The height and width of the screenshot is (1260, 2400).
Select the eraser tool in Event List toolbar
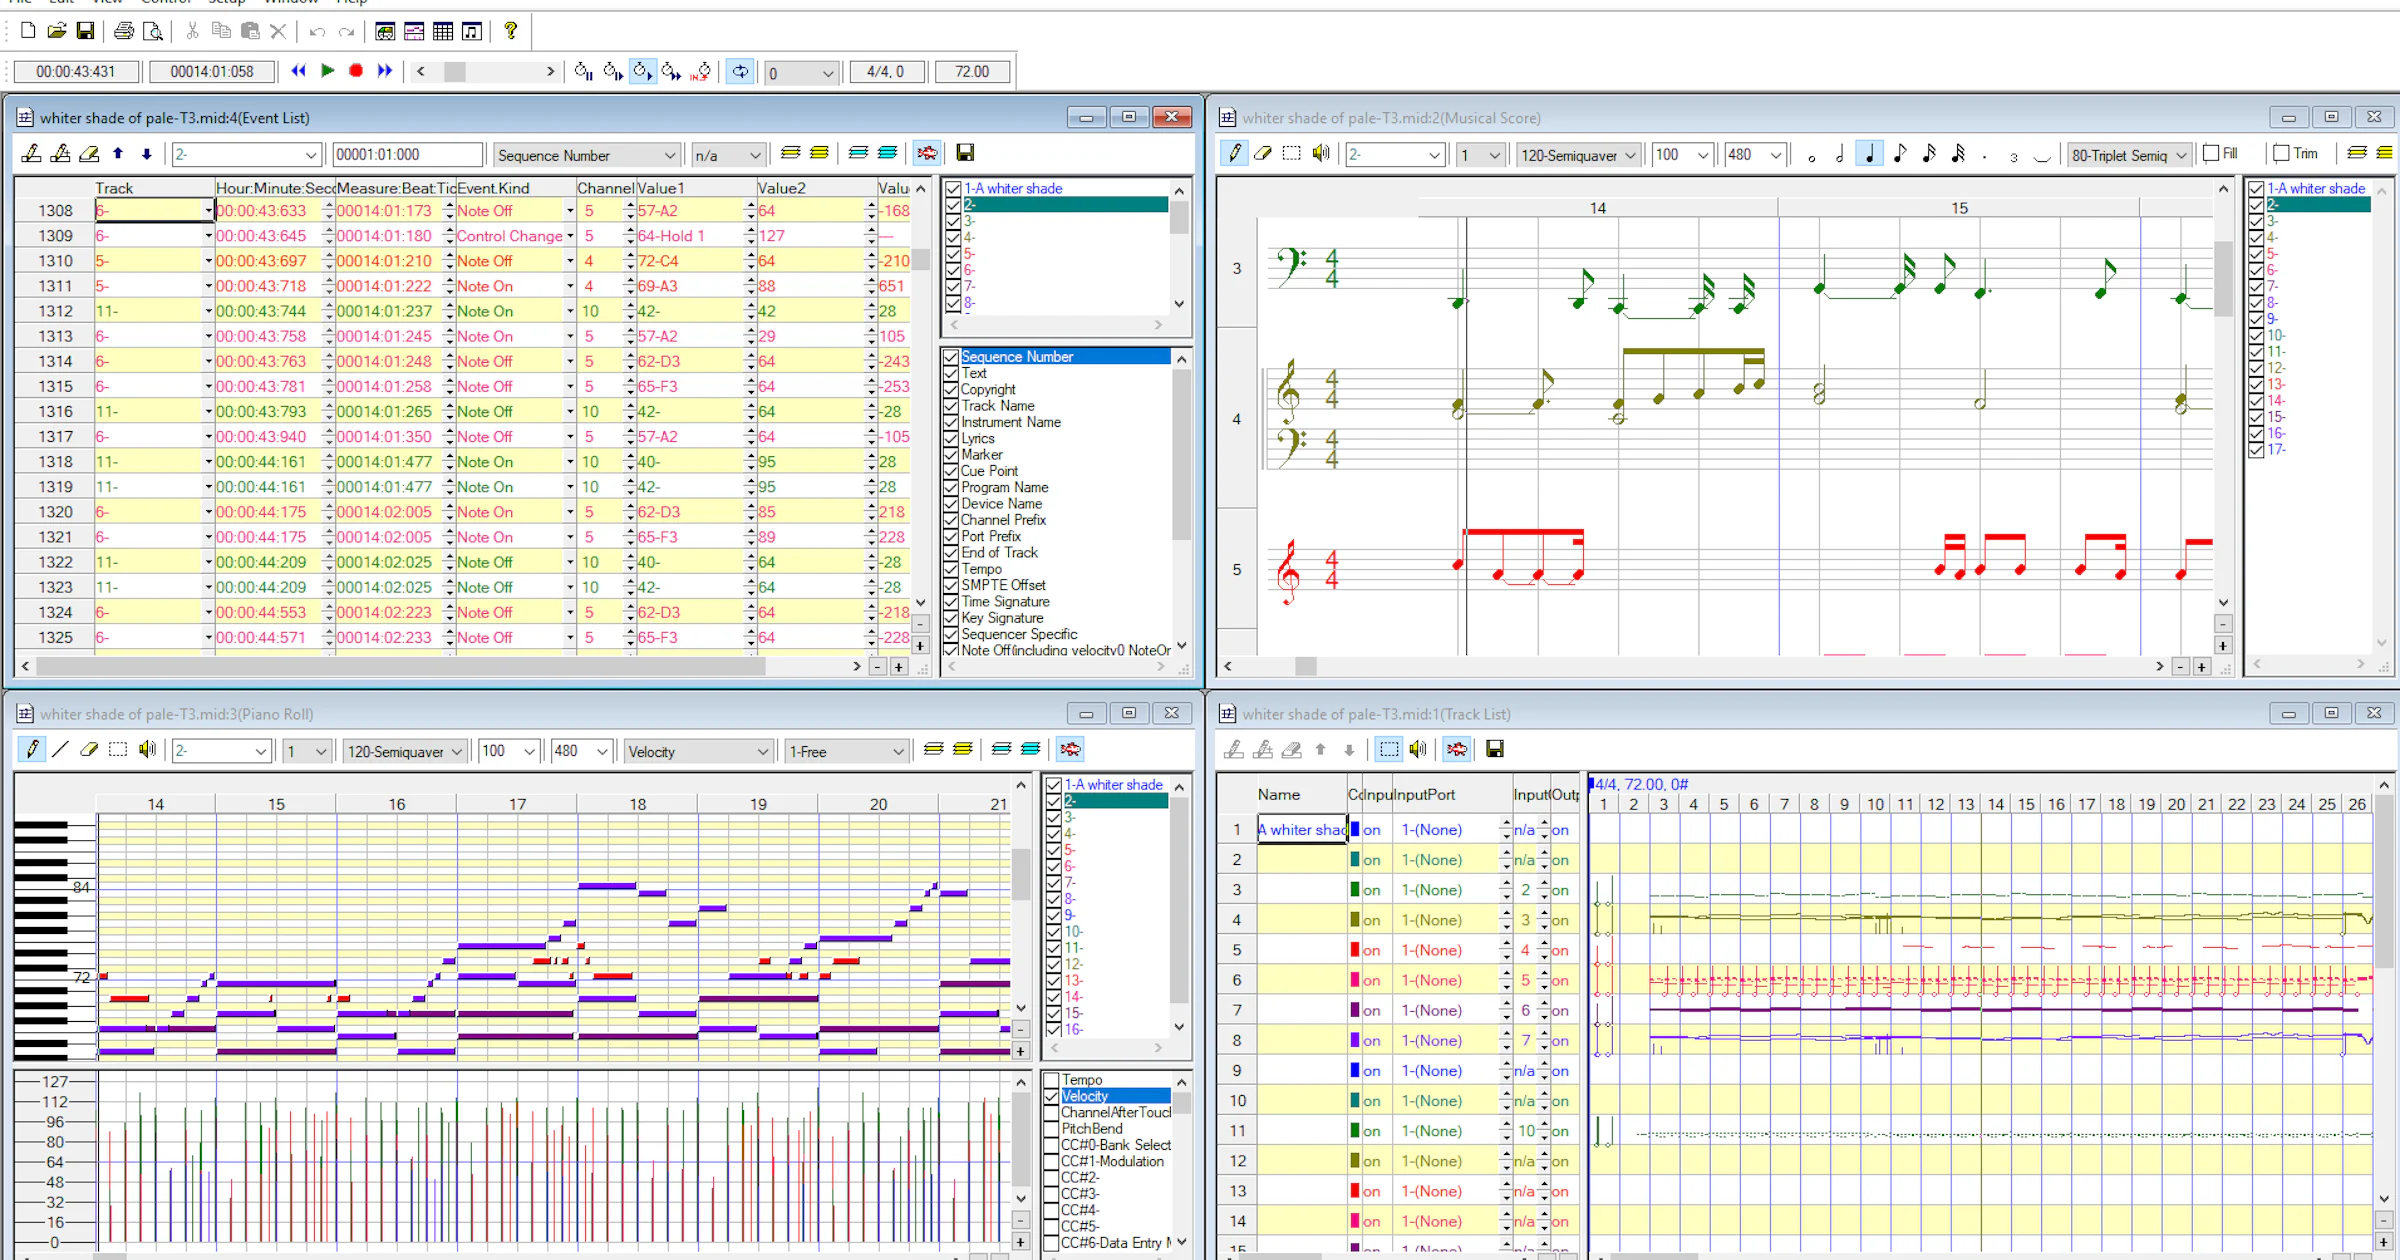click(89, 153)
